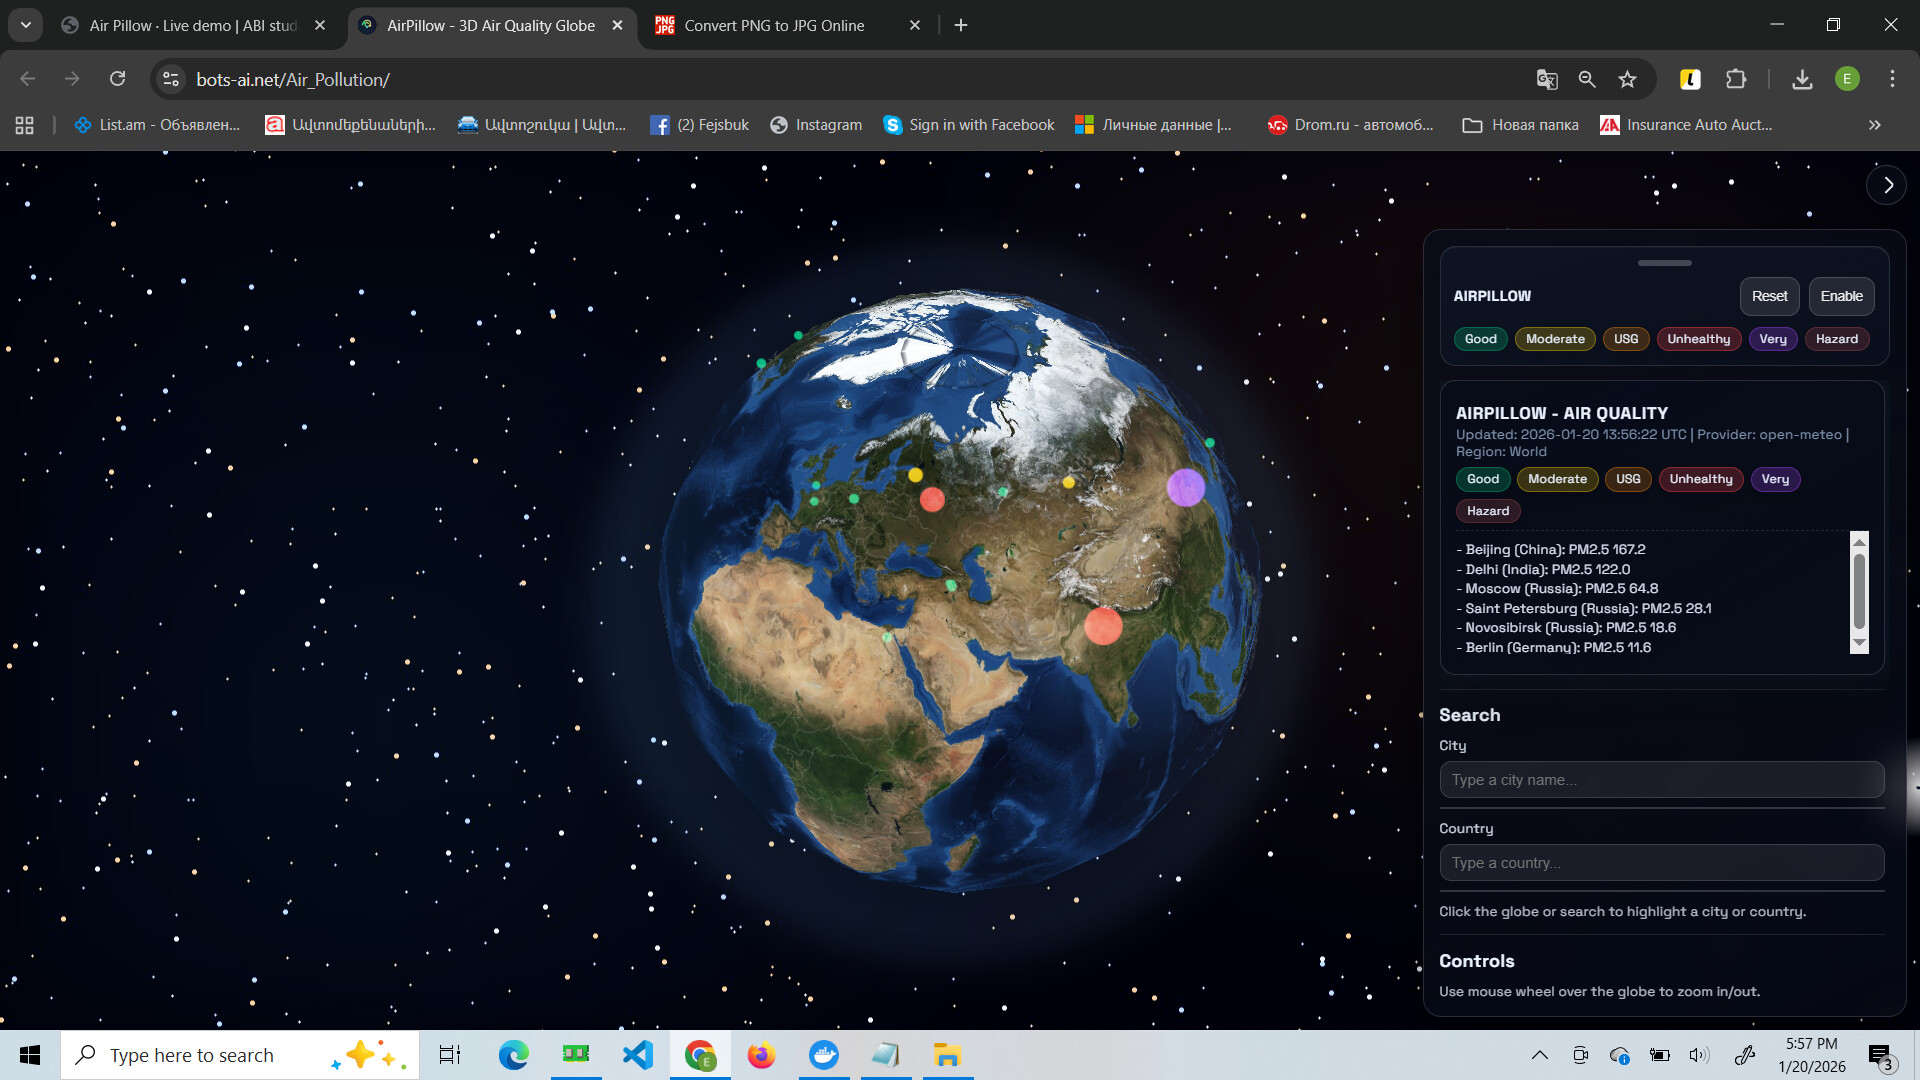The image size is (1920, 1080).
Task: Click the Google Translate icon in the address bar
Action: pyautogui.click(x=1546, y=79)
